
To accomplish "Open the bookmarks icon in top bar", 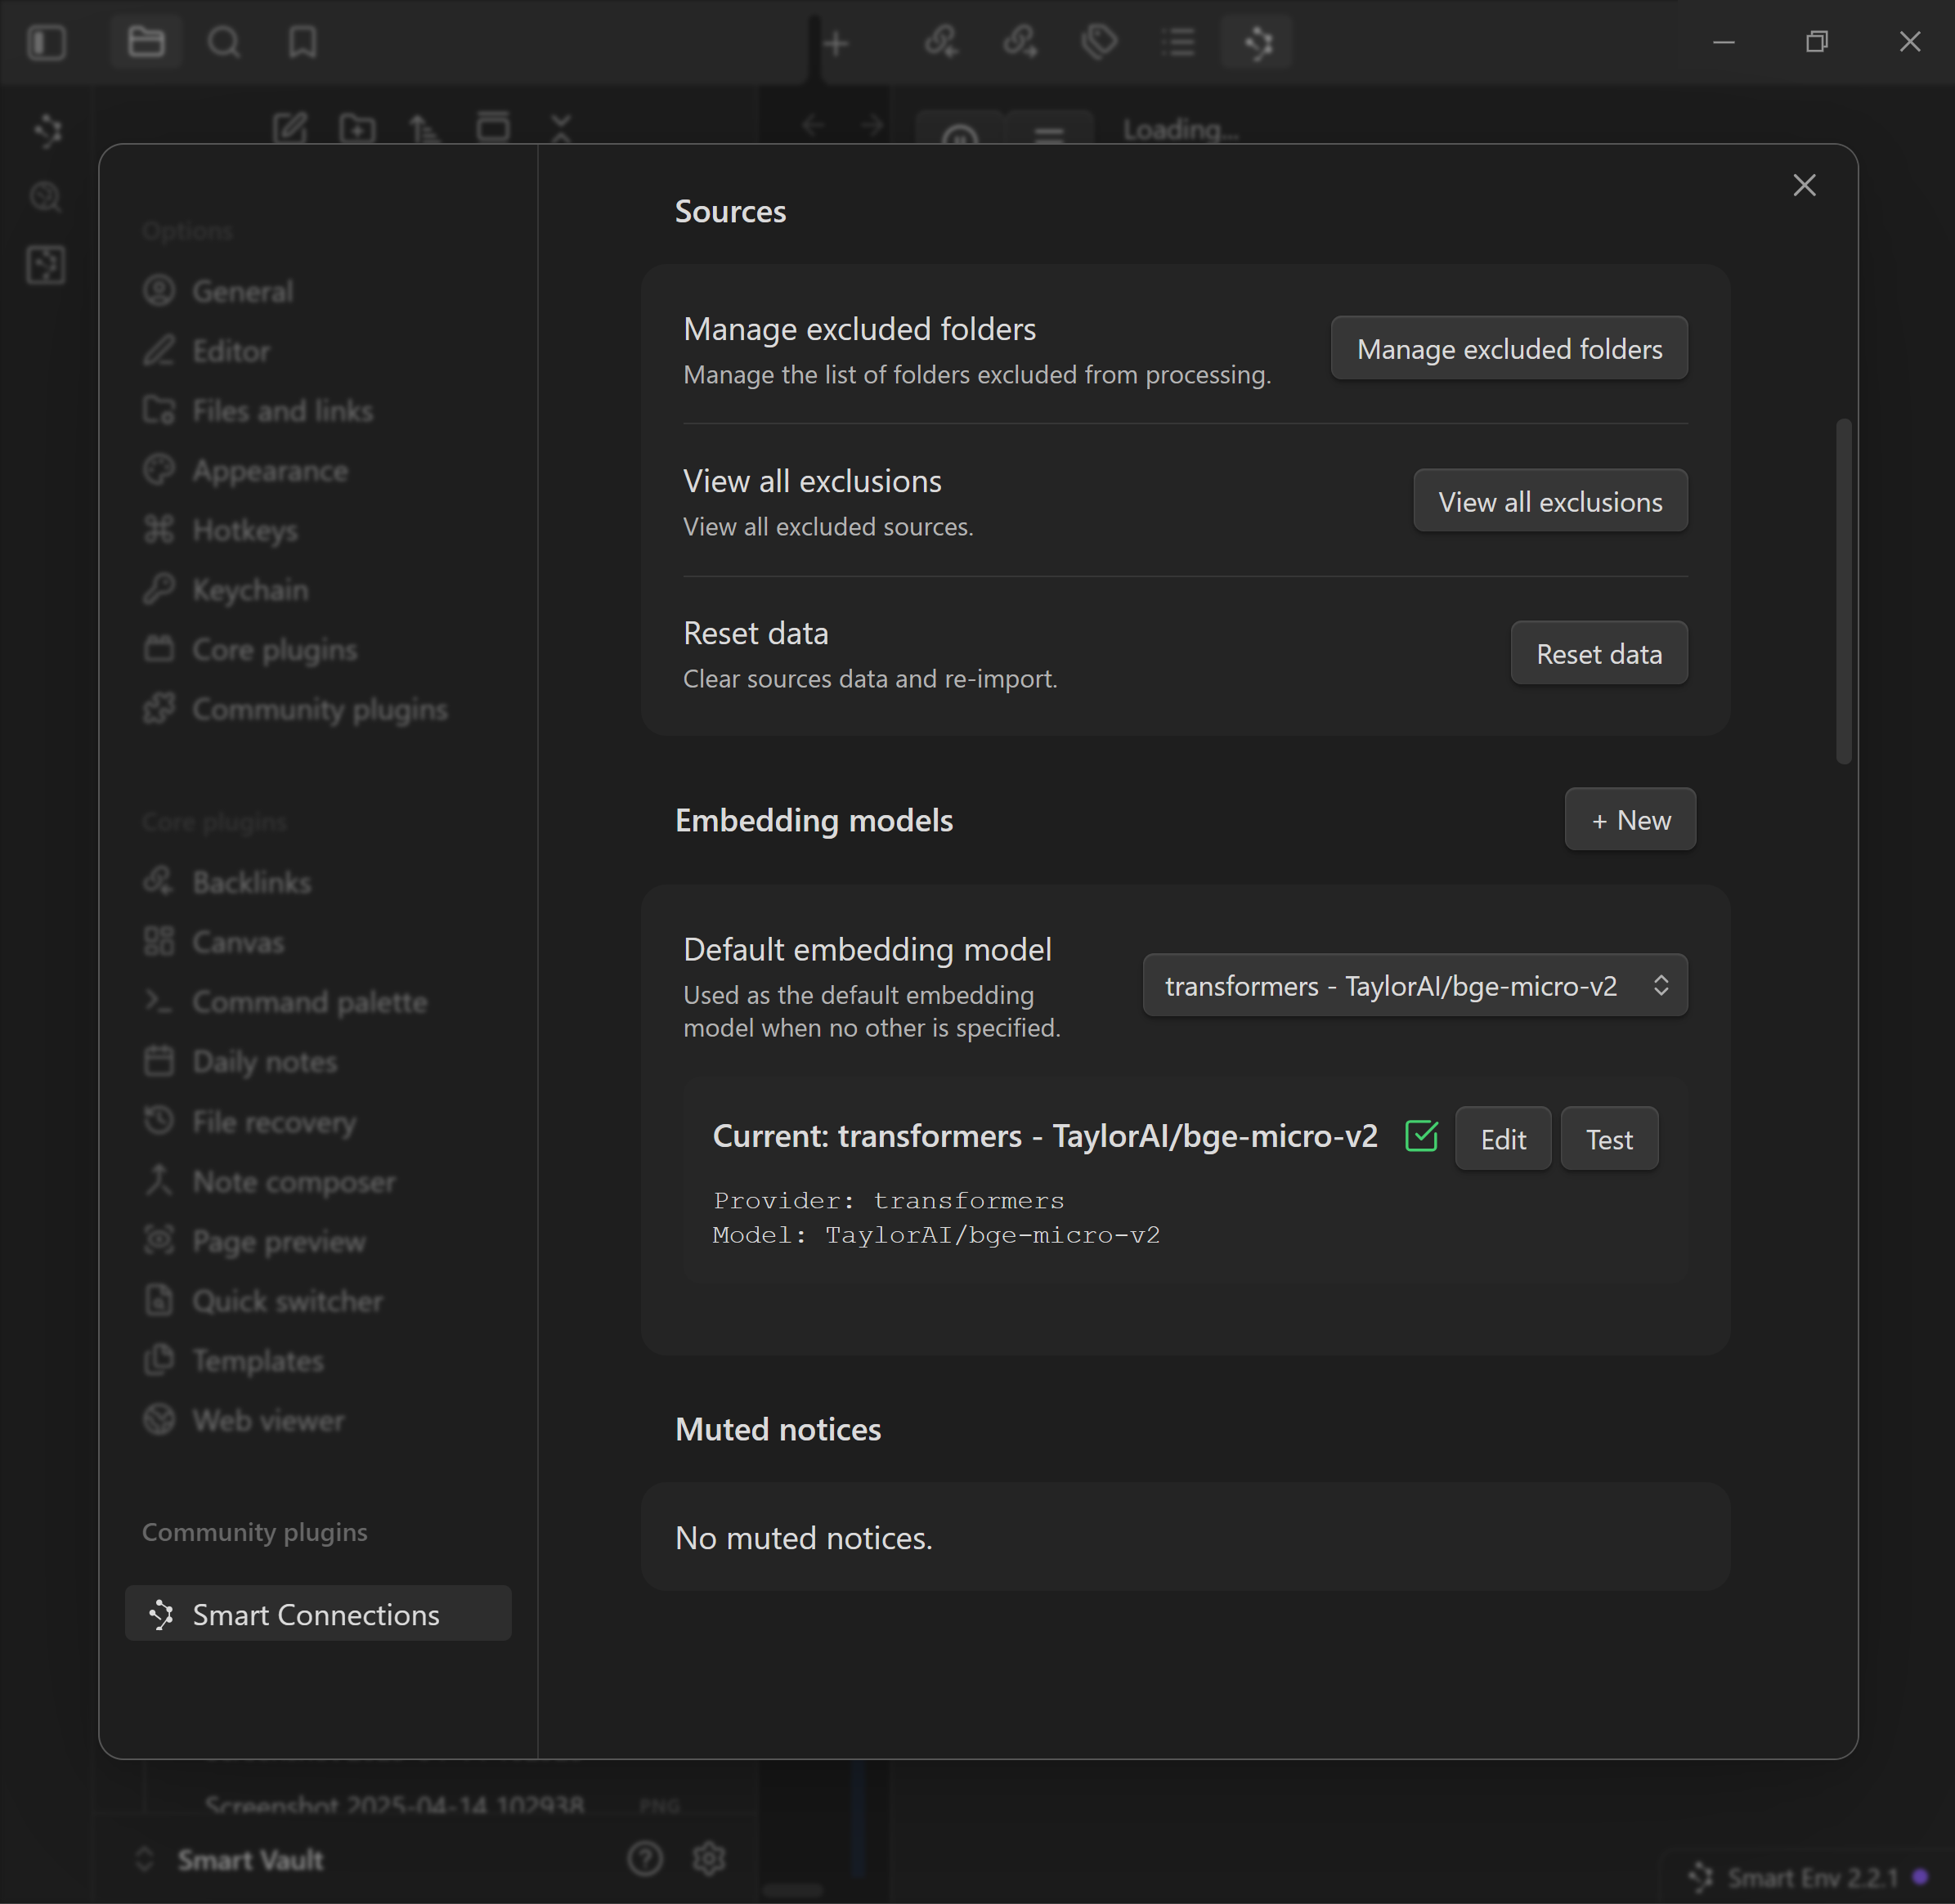I will click(x=302, y=42).
